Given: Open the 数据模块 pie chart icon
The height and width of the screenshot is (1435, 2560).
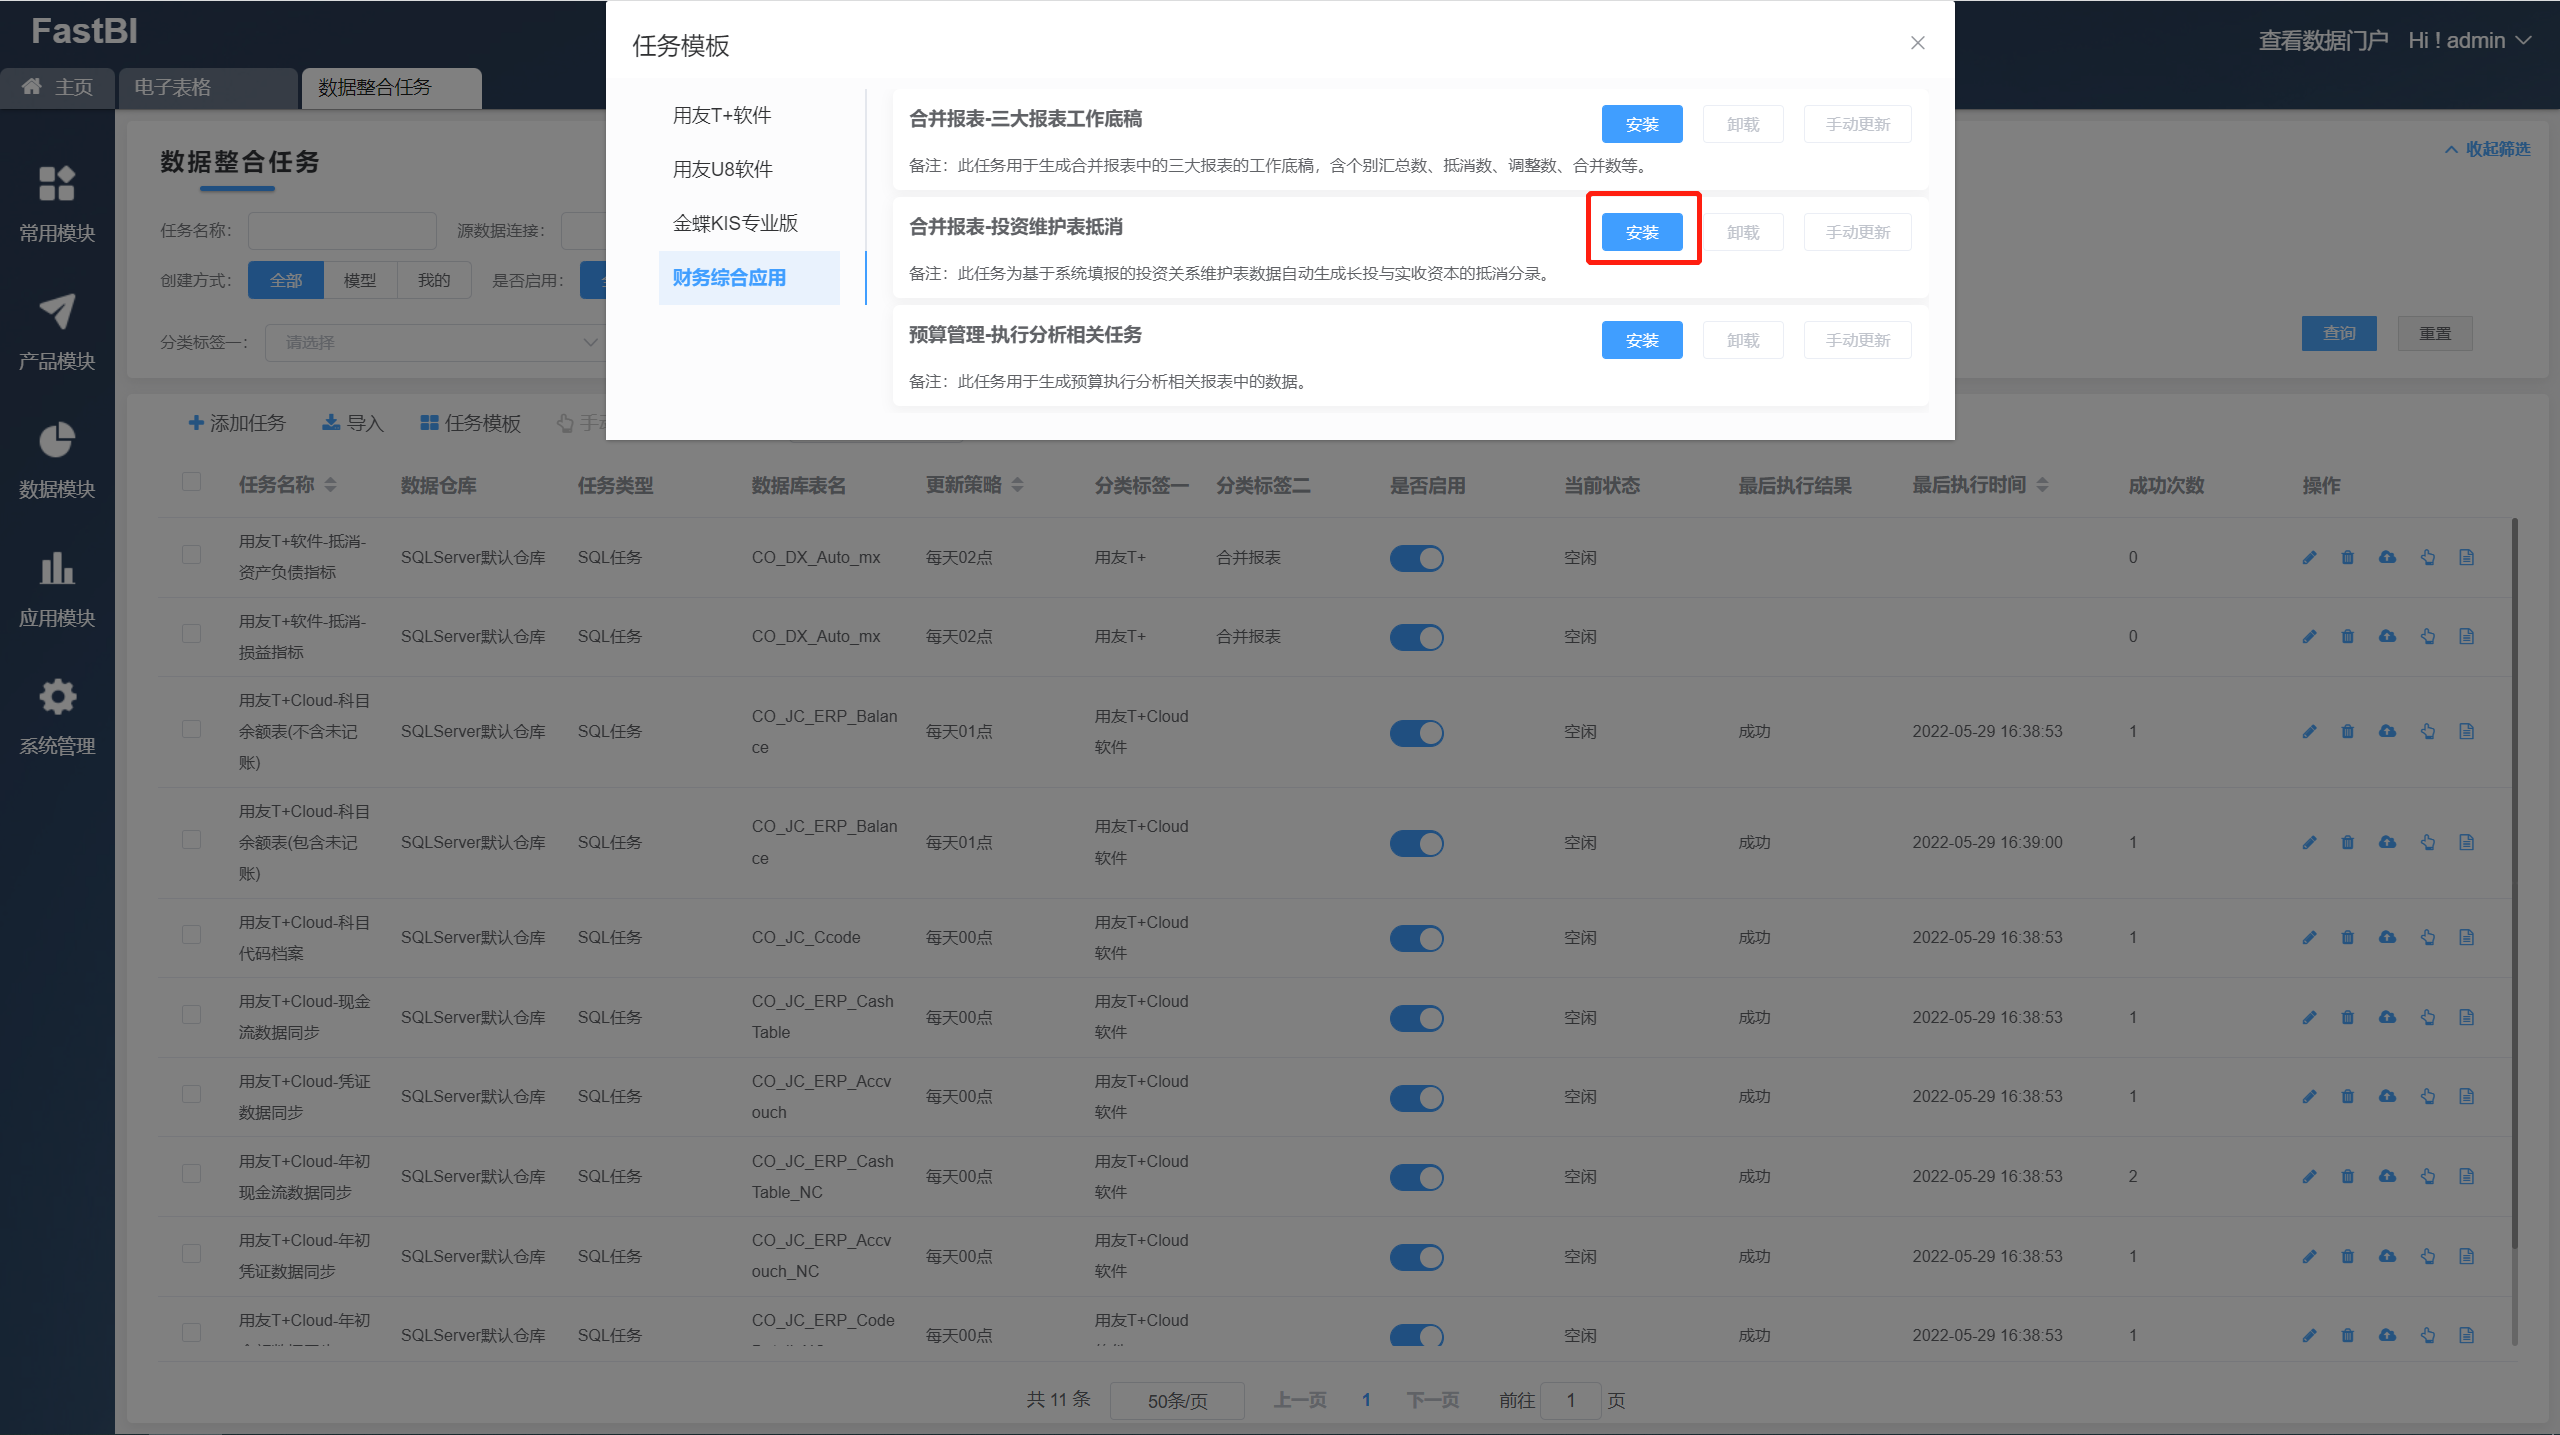Looking at the screenshot, I should (57, 440).
